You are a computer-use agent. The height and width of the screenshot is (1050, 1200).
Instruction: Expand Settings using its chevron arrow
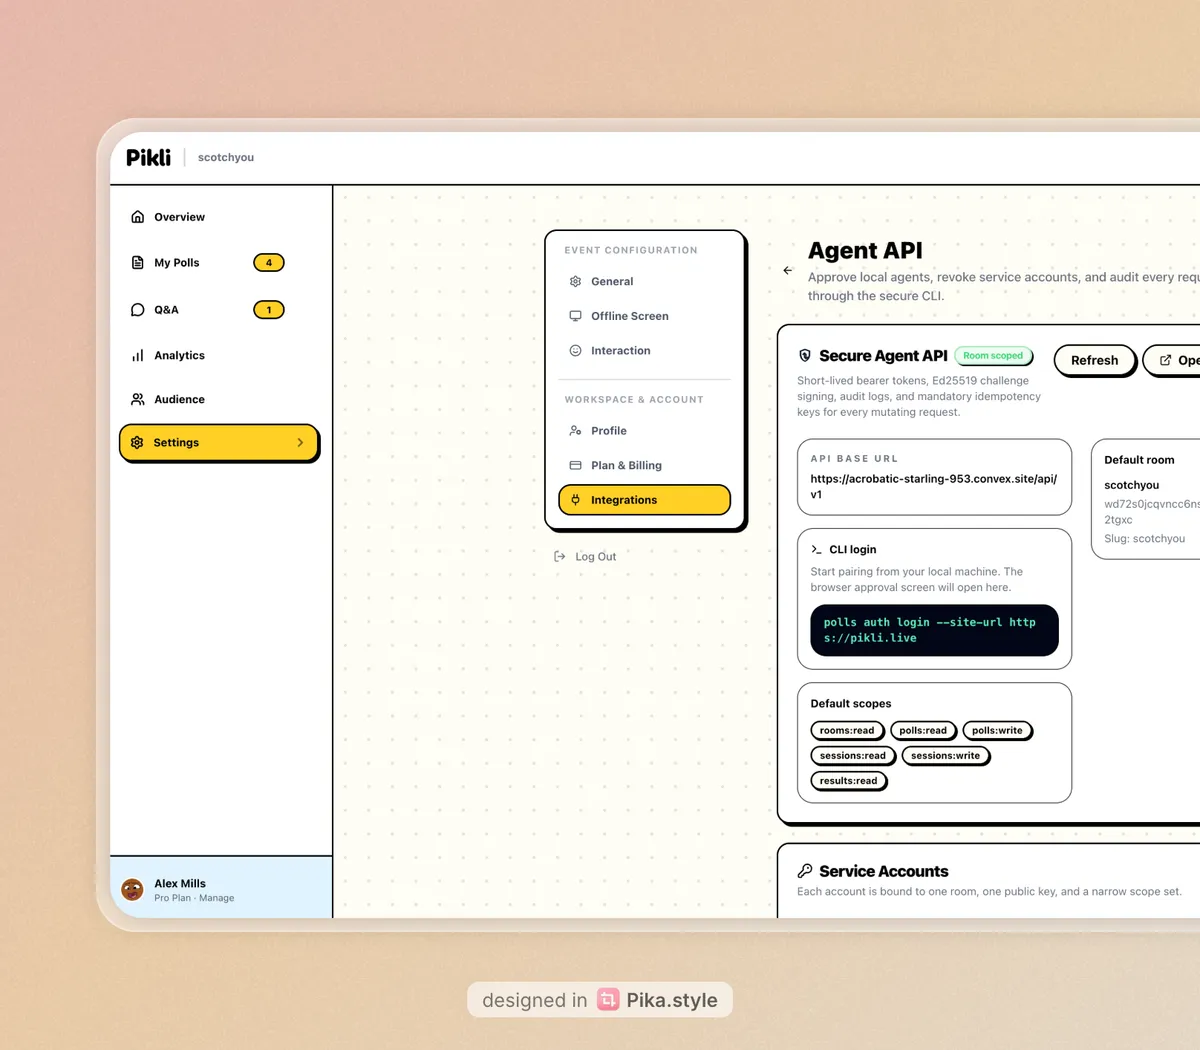[x=300, y=442]
